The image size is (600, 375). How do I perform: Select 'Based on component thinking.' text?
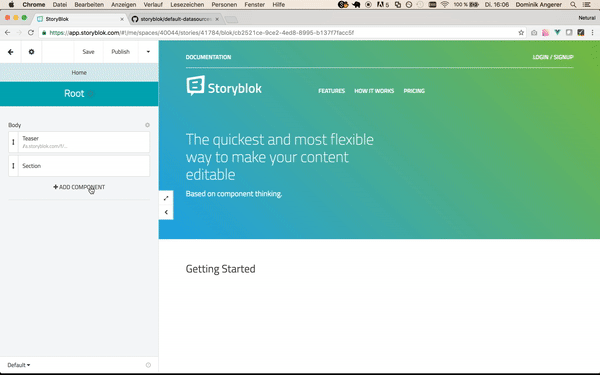[x=234, y=194]
